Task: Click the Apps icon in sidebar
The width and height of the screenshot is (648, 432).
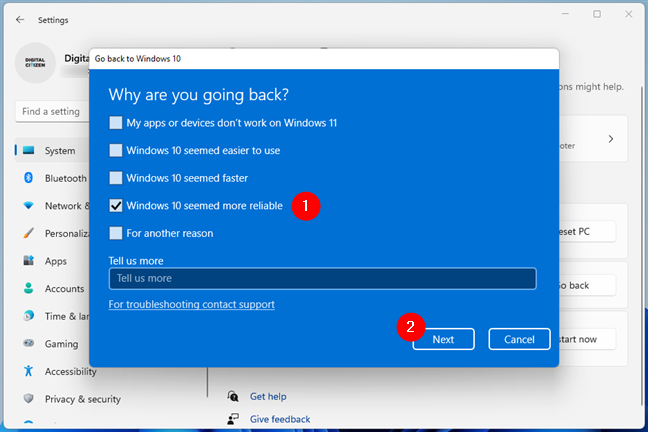Action: click(x=29, y=261)
